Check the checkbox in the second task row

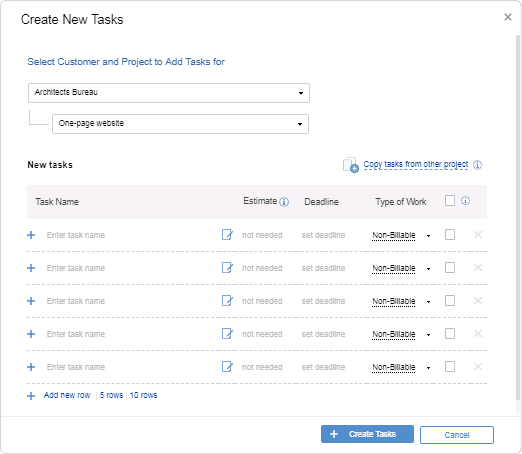click(x=450, y=268)
